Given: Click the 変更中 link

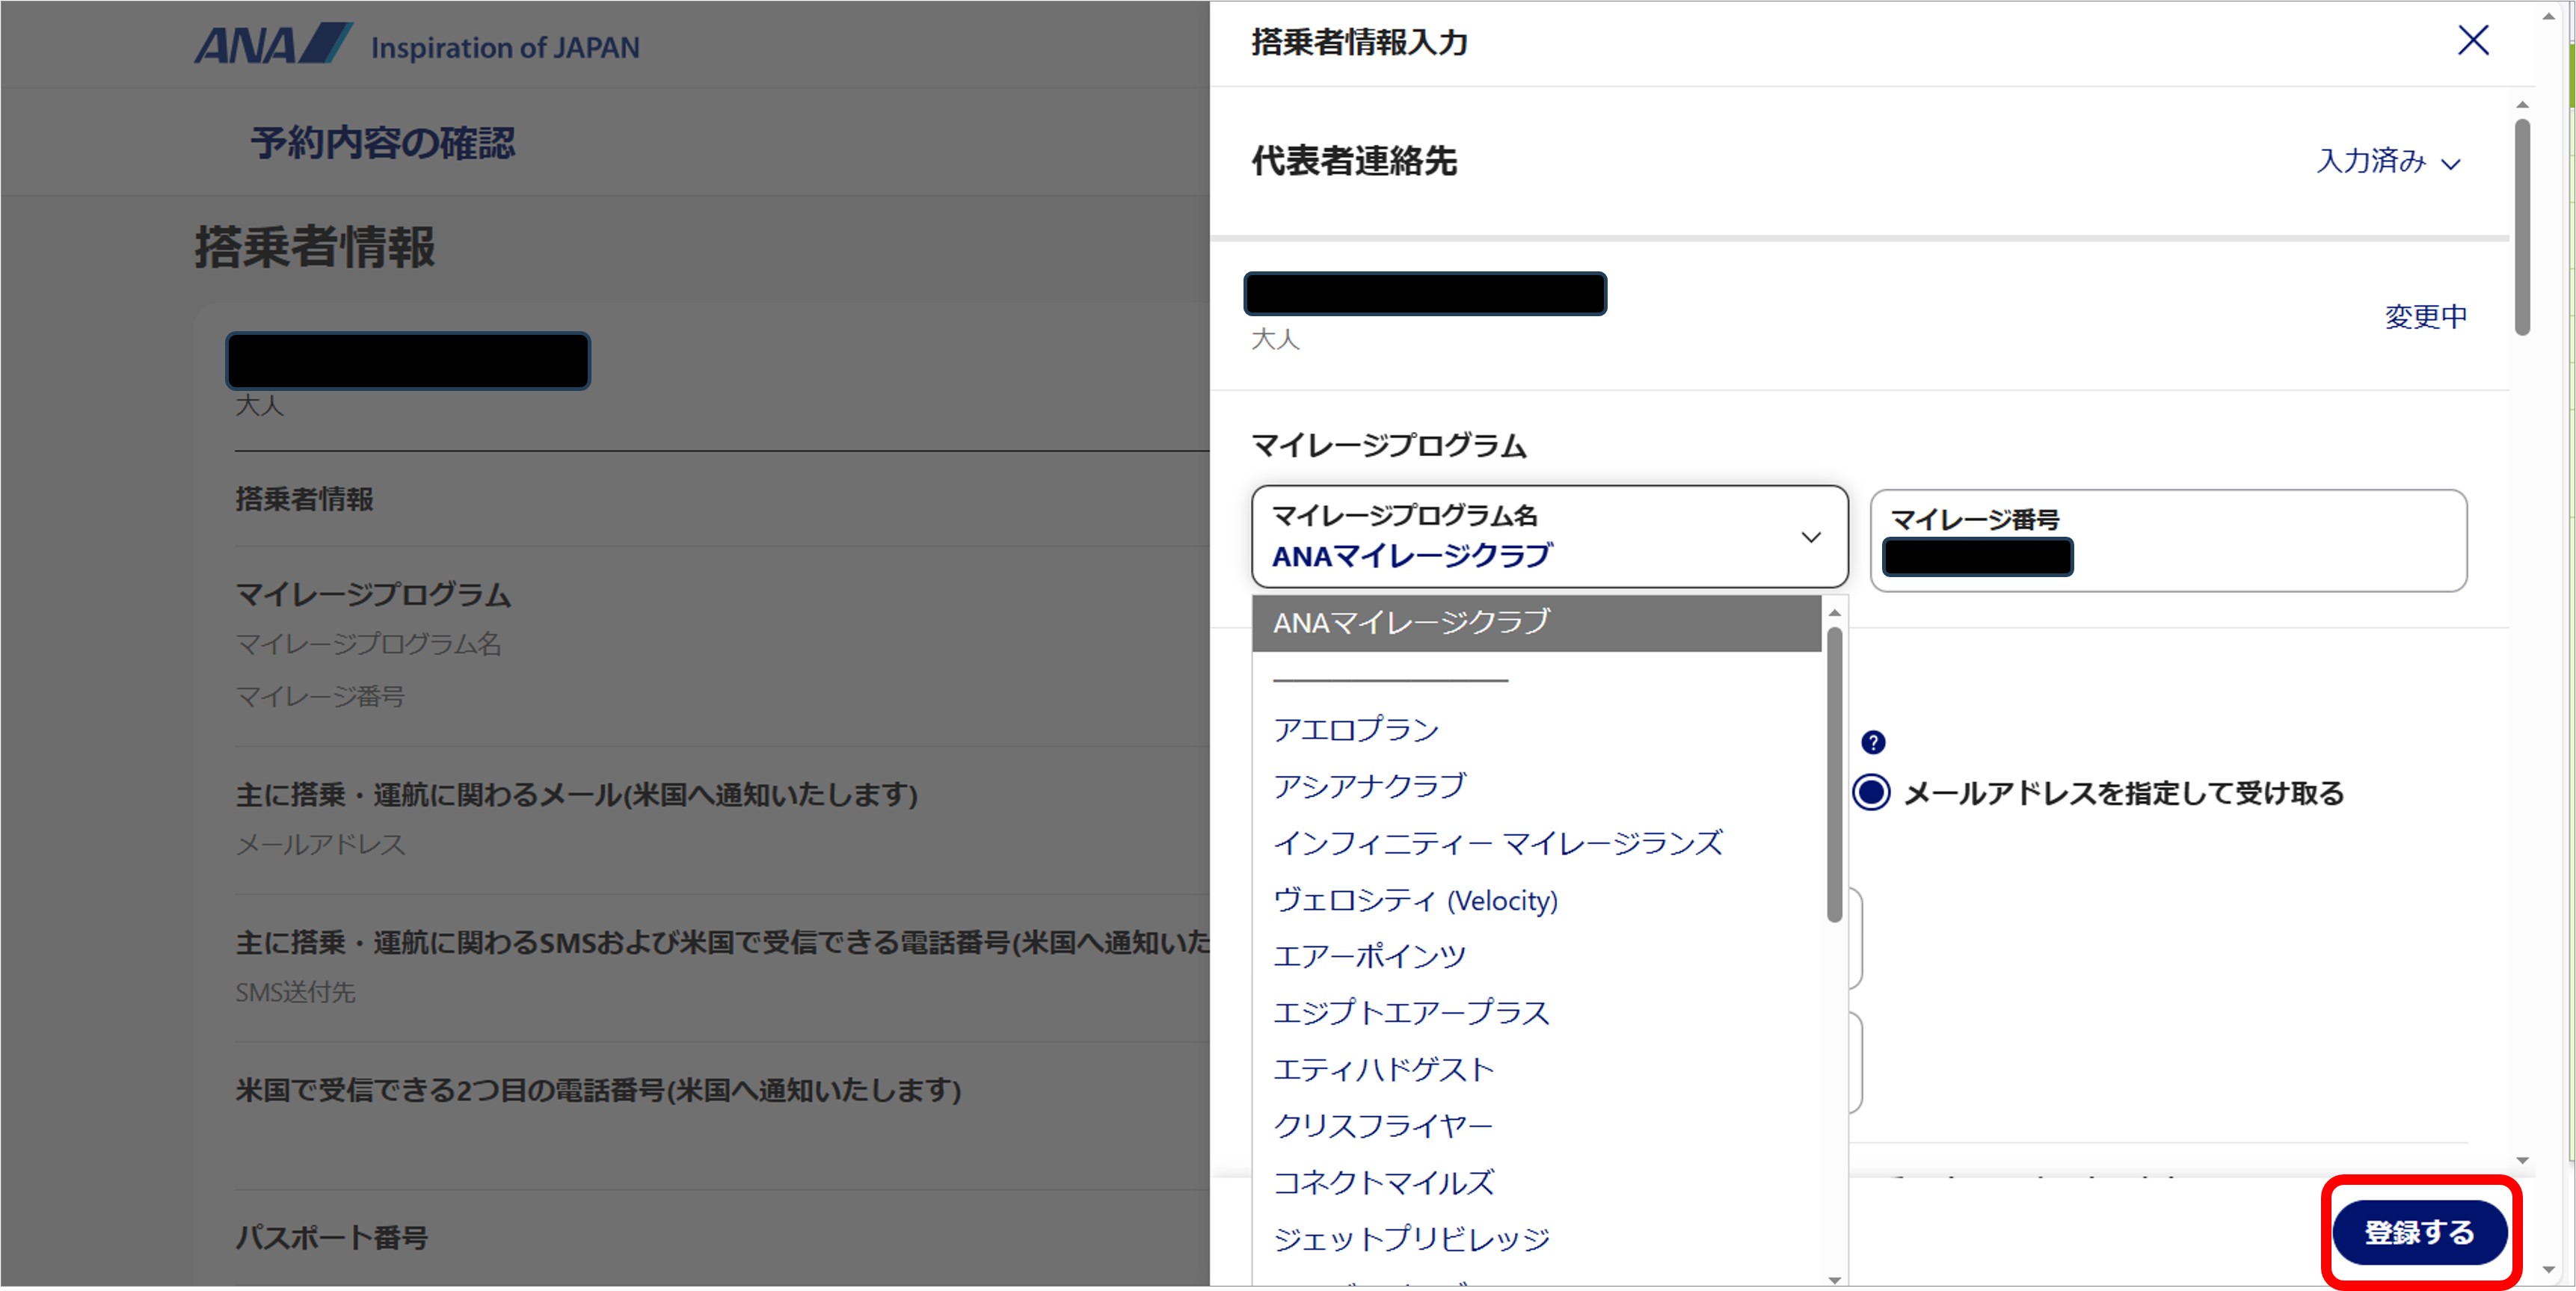Looking at the screenshot, I should pos(2425,317).
